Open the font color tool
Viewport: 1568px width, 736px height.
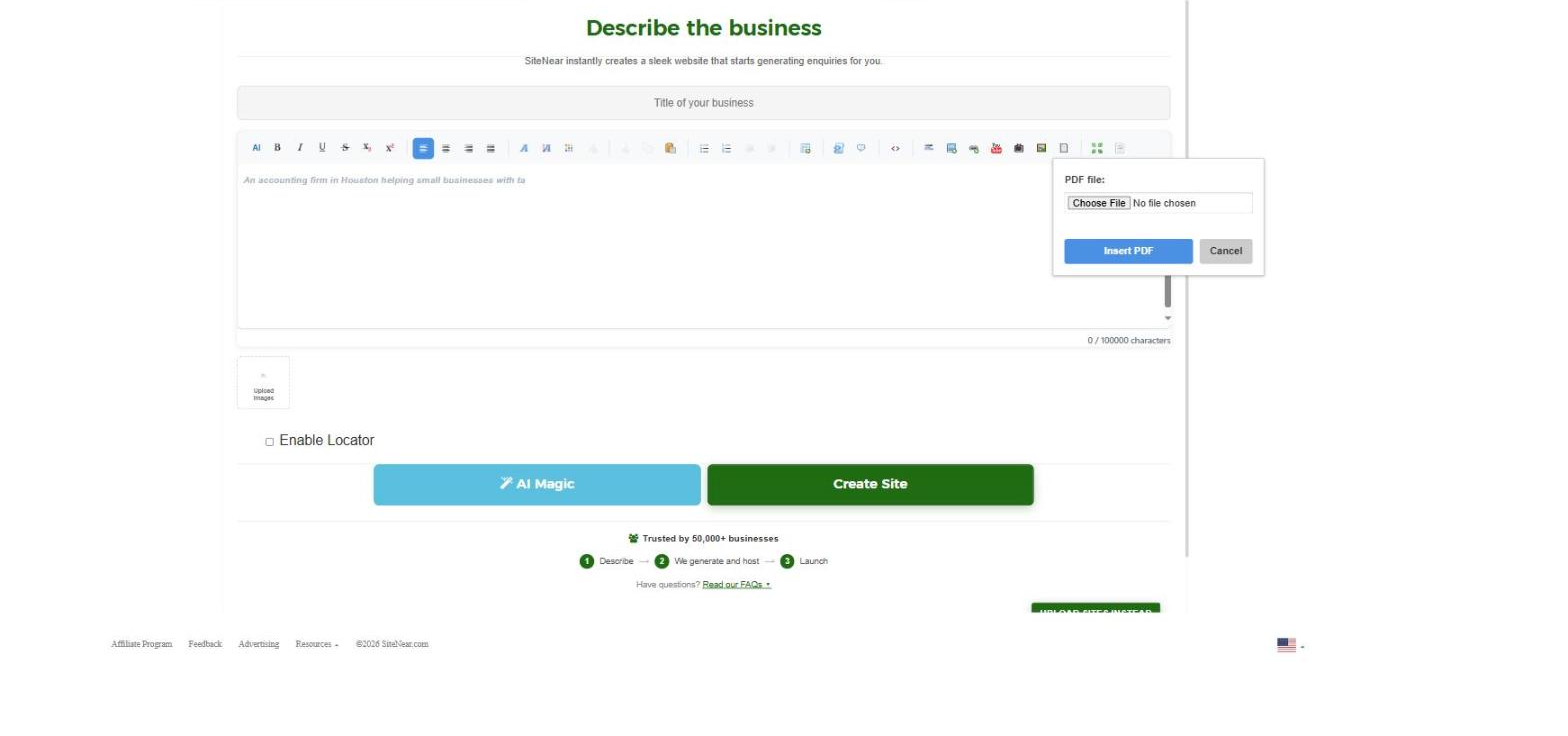[x=523, y=148]
